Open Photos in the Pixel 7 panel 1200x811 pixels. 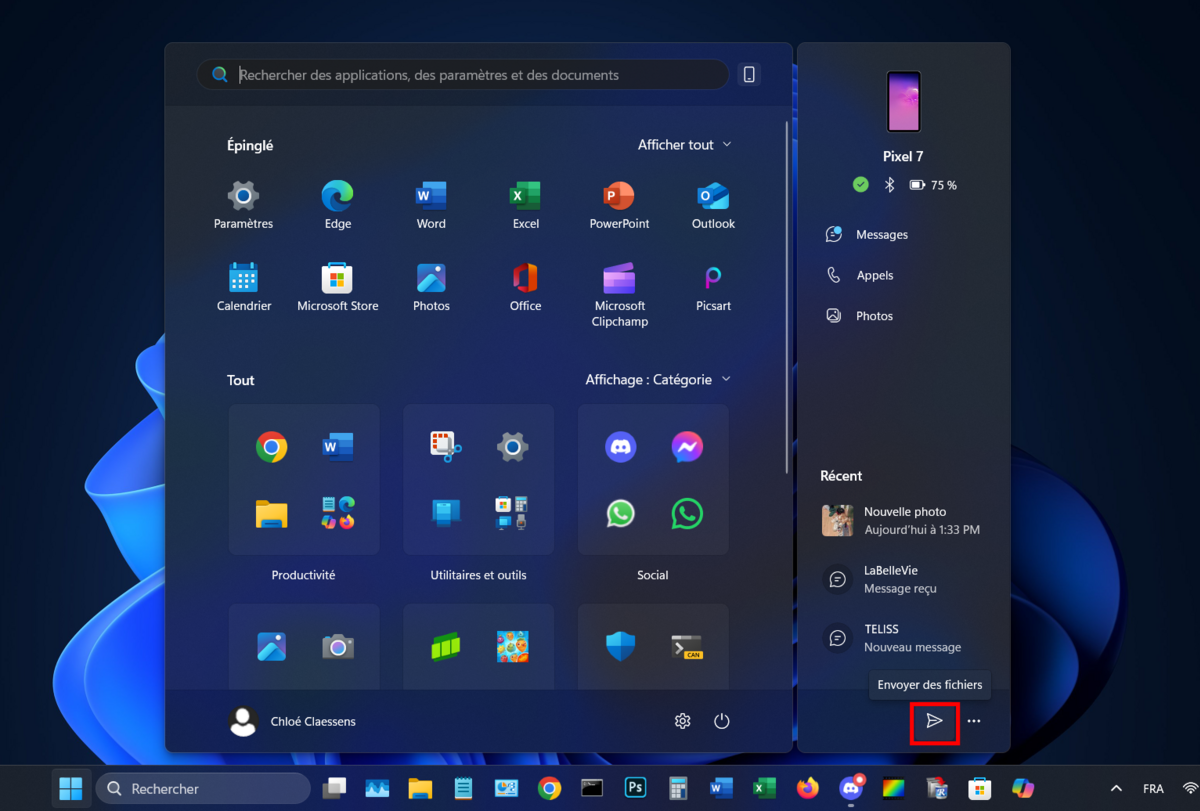[x=860, y=316]
